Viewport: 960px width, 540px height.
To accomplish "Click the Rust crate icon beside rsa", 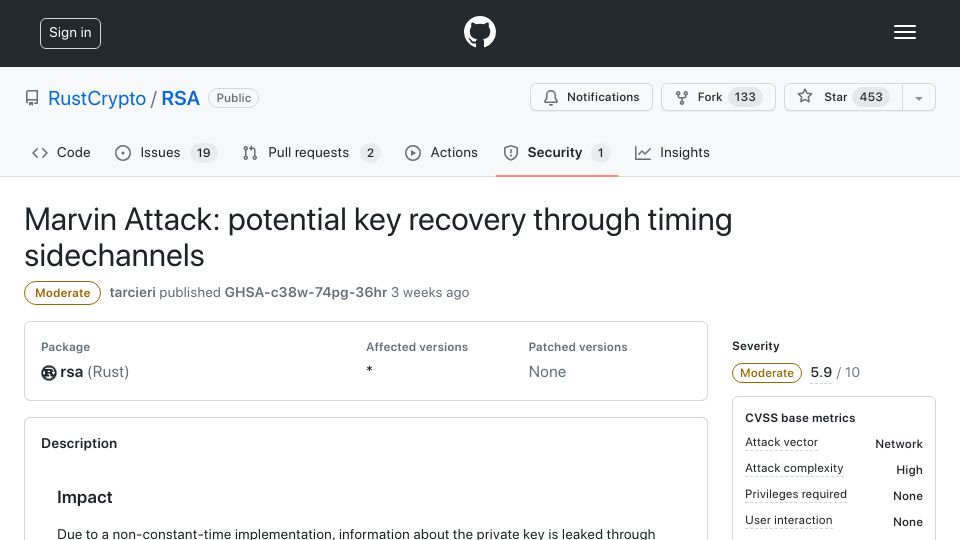I will [x=49, y=372].
